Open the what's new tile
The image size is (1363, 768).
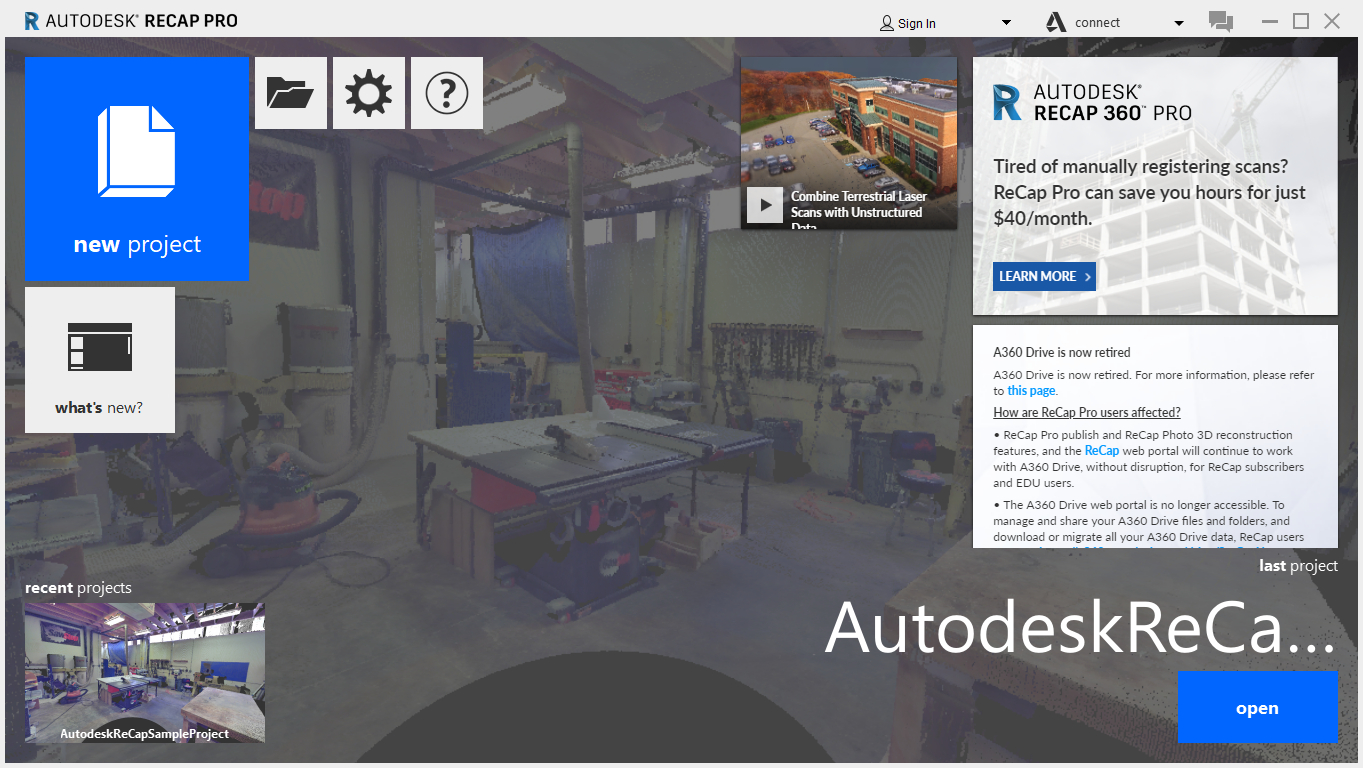tap(100, 360)
